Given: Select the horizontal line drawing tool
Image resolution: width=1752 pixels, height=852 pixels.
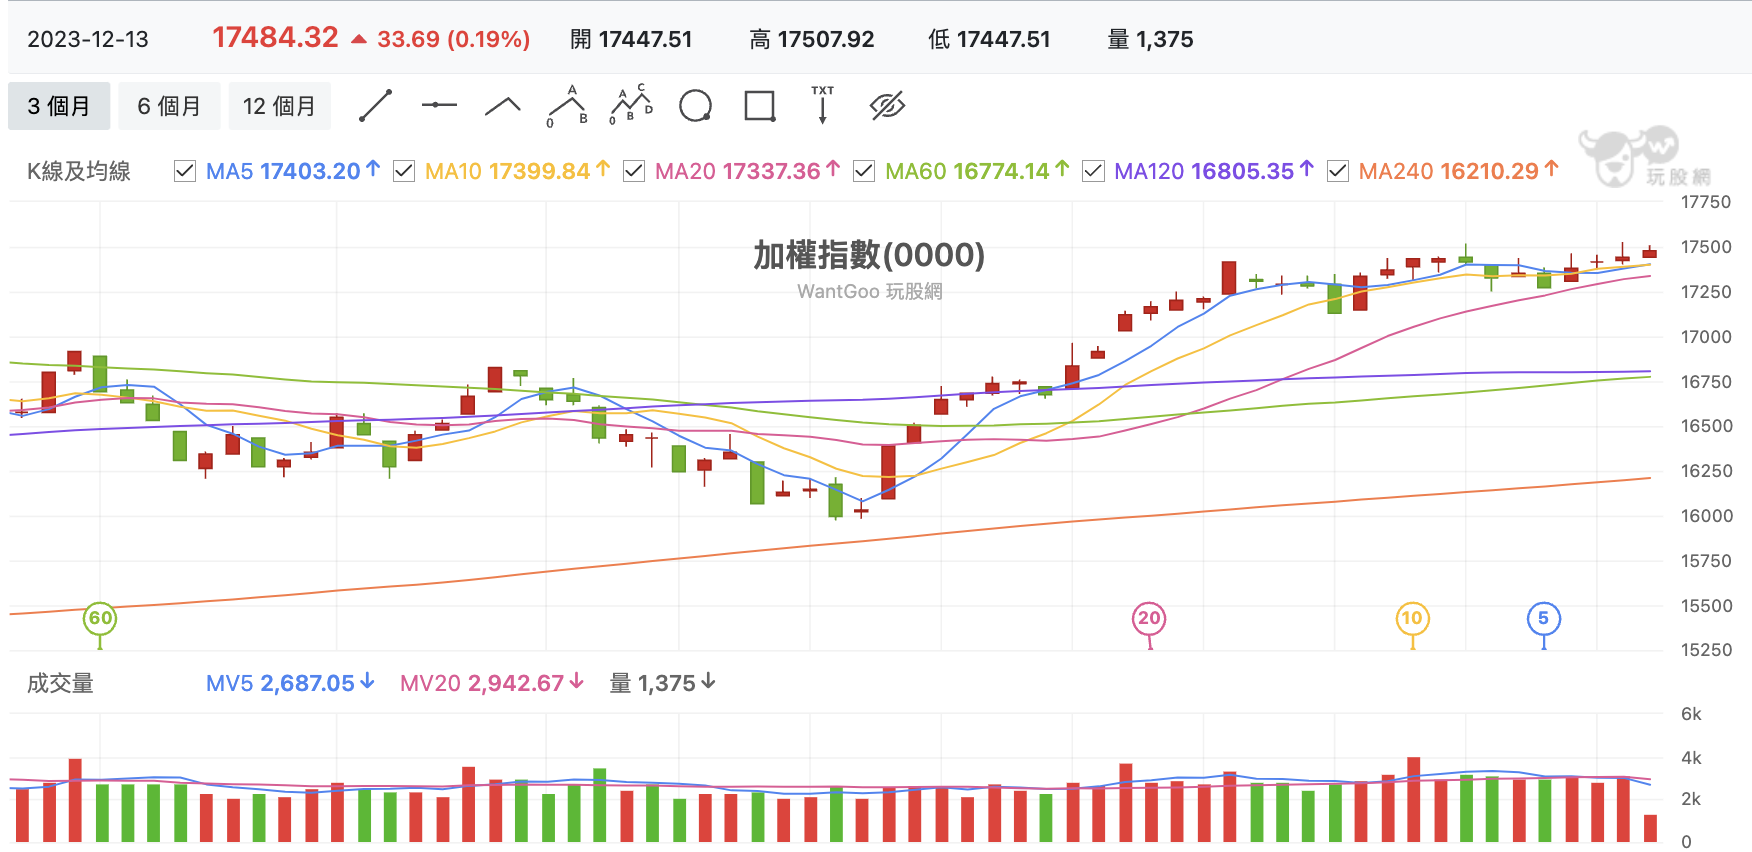Looking at the screenshot, I should click(439, 105).
